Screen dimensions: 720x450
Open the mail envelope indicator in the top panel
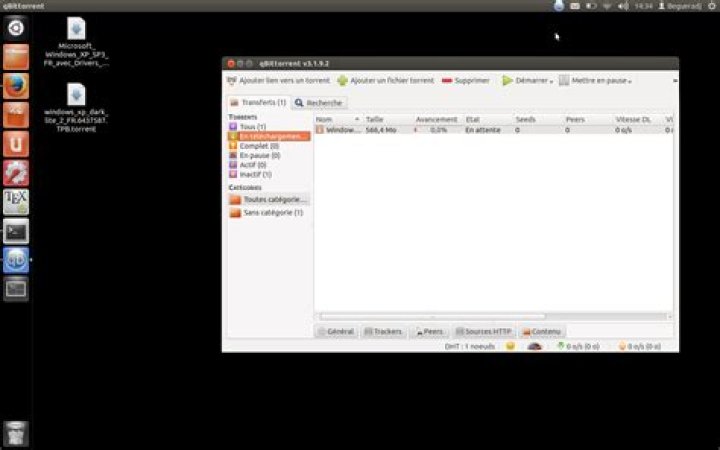tap(575, 6)
